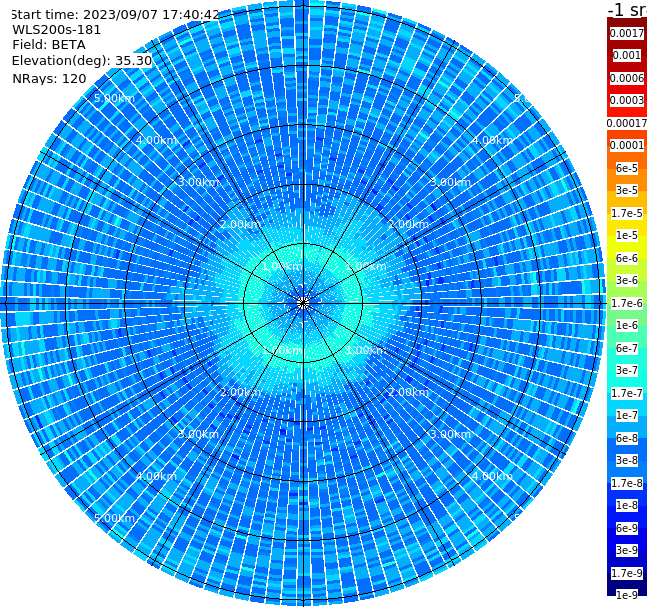The width and height of the screenshot is (647, 607).
Task: Click the northwest 5.00km range label
Action: coord(114,98)
